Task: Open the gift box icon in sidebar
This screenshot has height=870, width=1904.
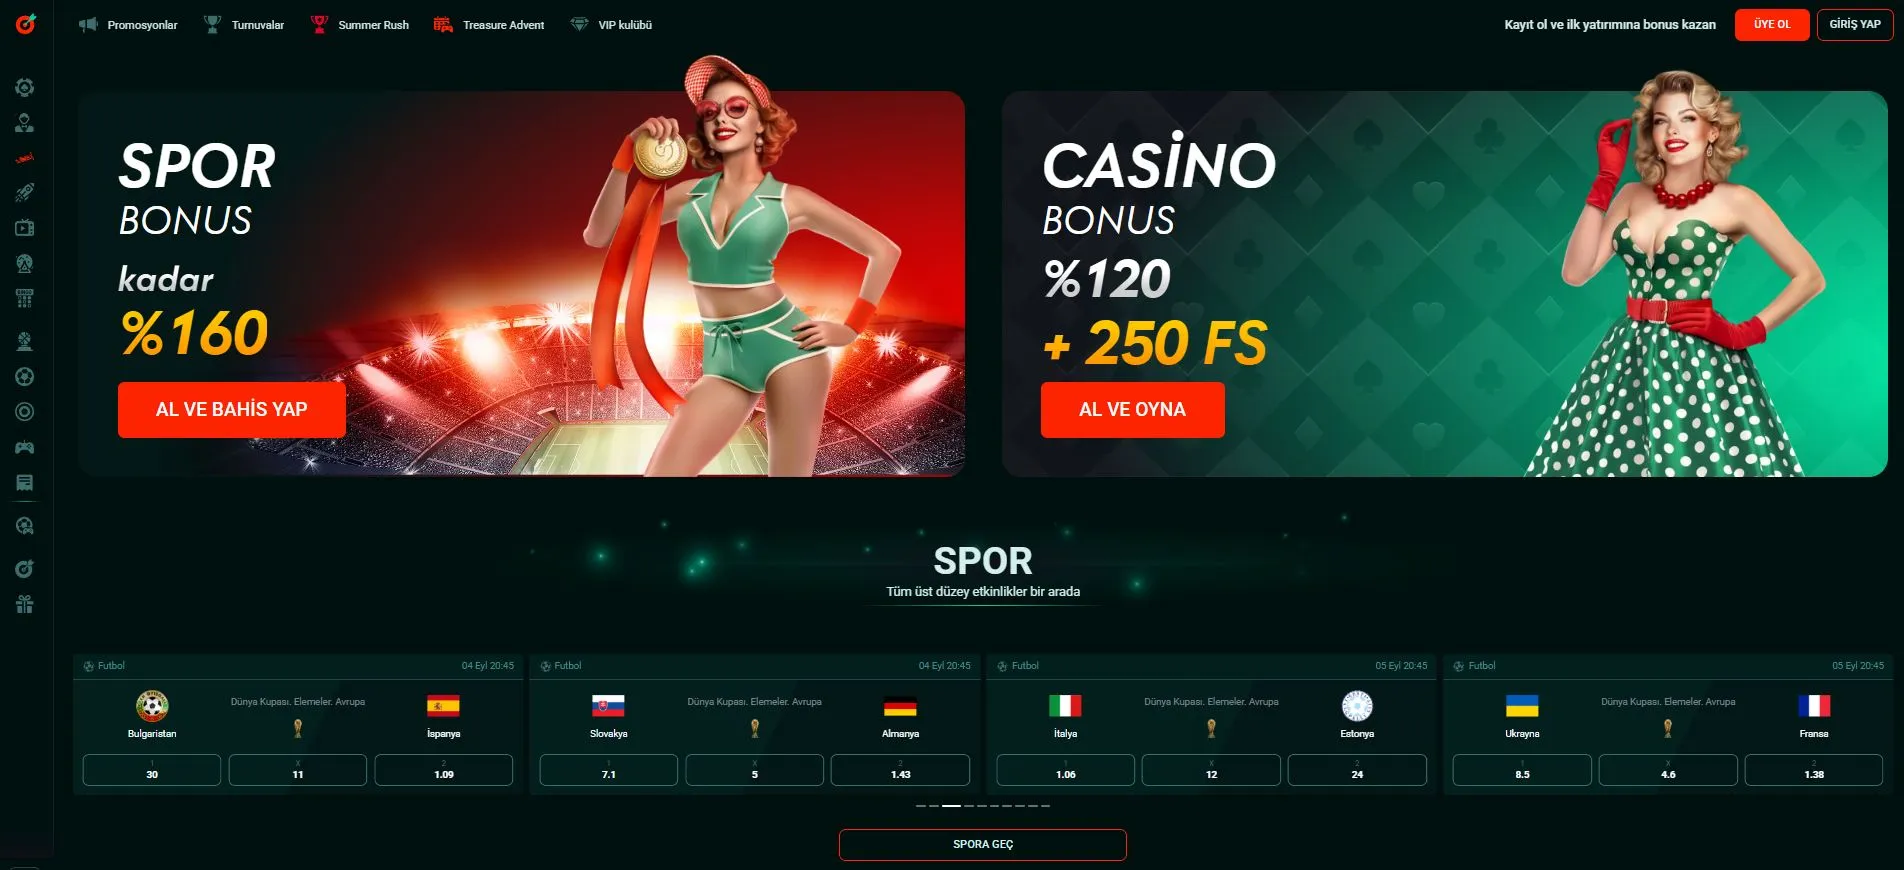Action: tap(25, 604)
